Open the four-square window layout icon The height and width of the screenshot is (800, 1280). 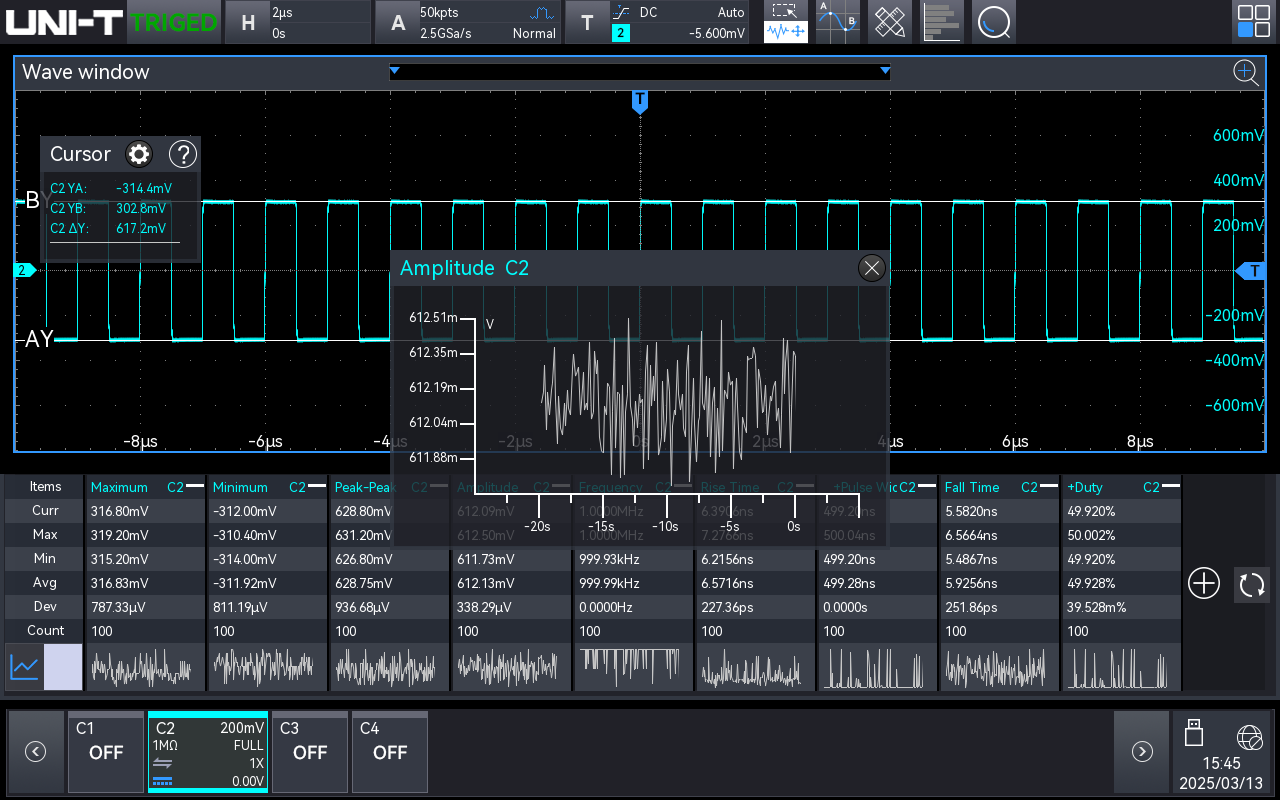(x=1253, y=21)
